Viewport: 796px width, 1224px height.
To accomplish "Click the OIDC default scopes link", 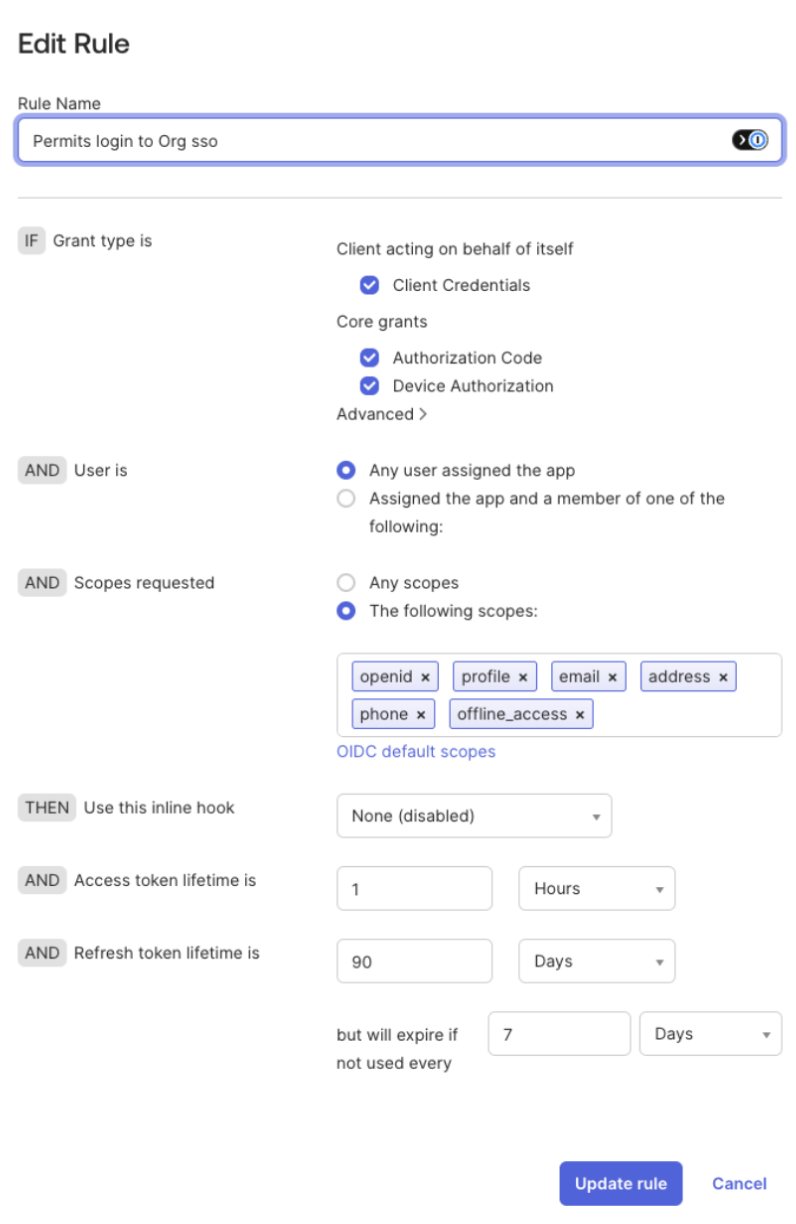I will pos(416,751).
